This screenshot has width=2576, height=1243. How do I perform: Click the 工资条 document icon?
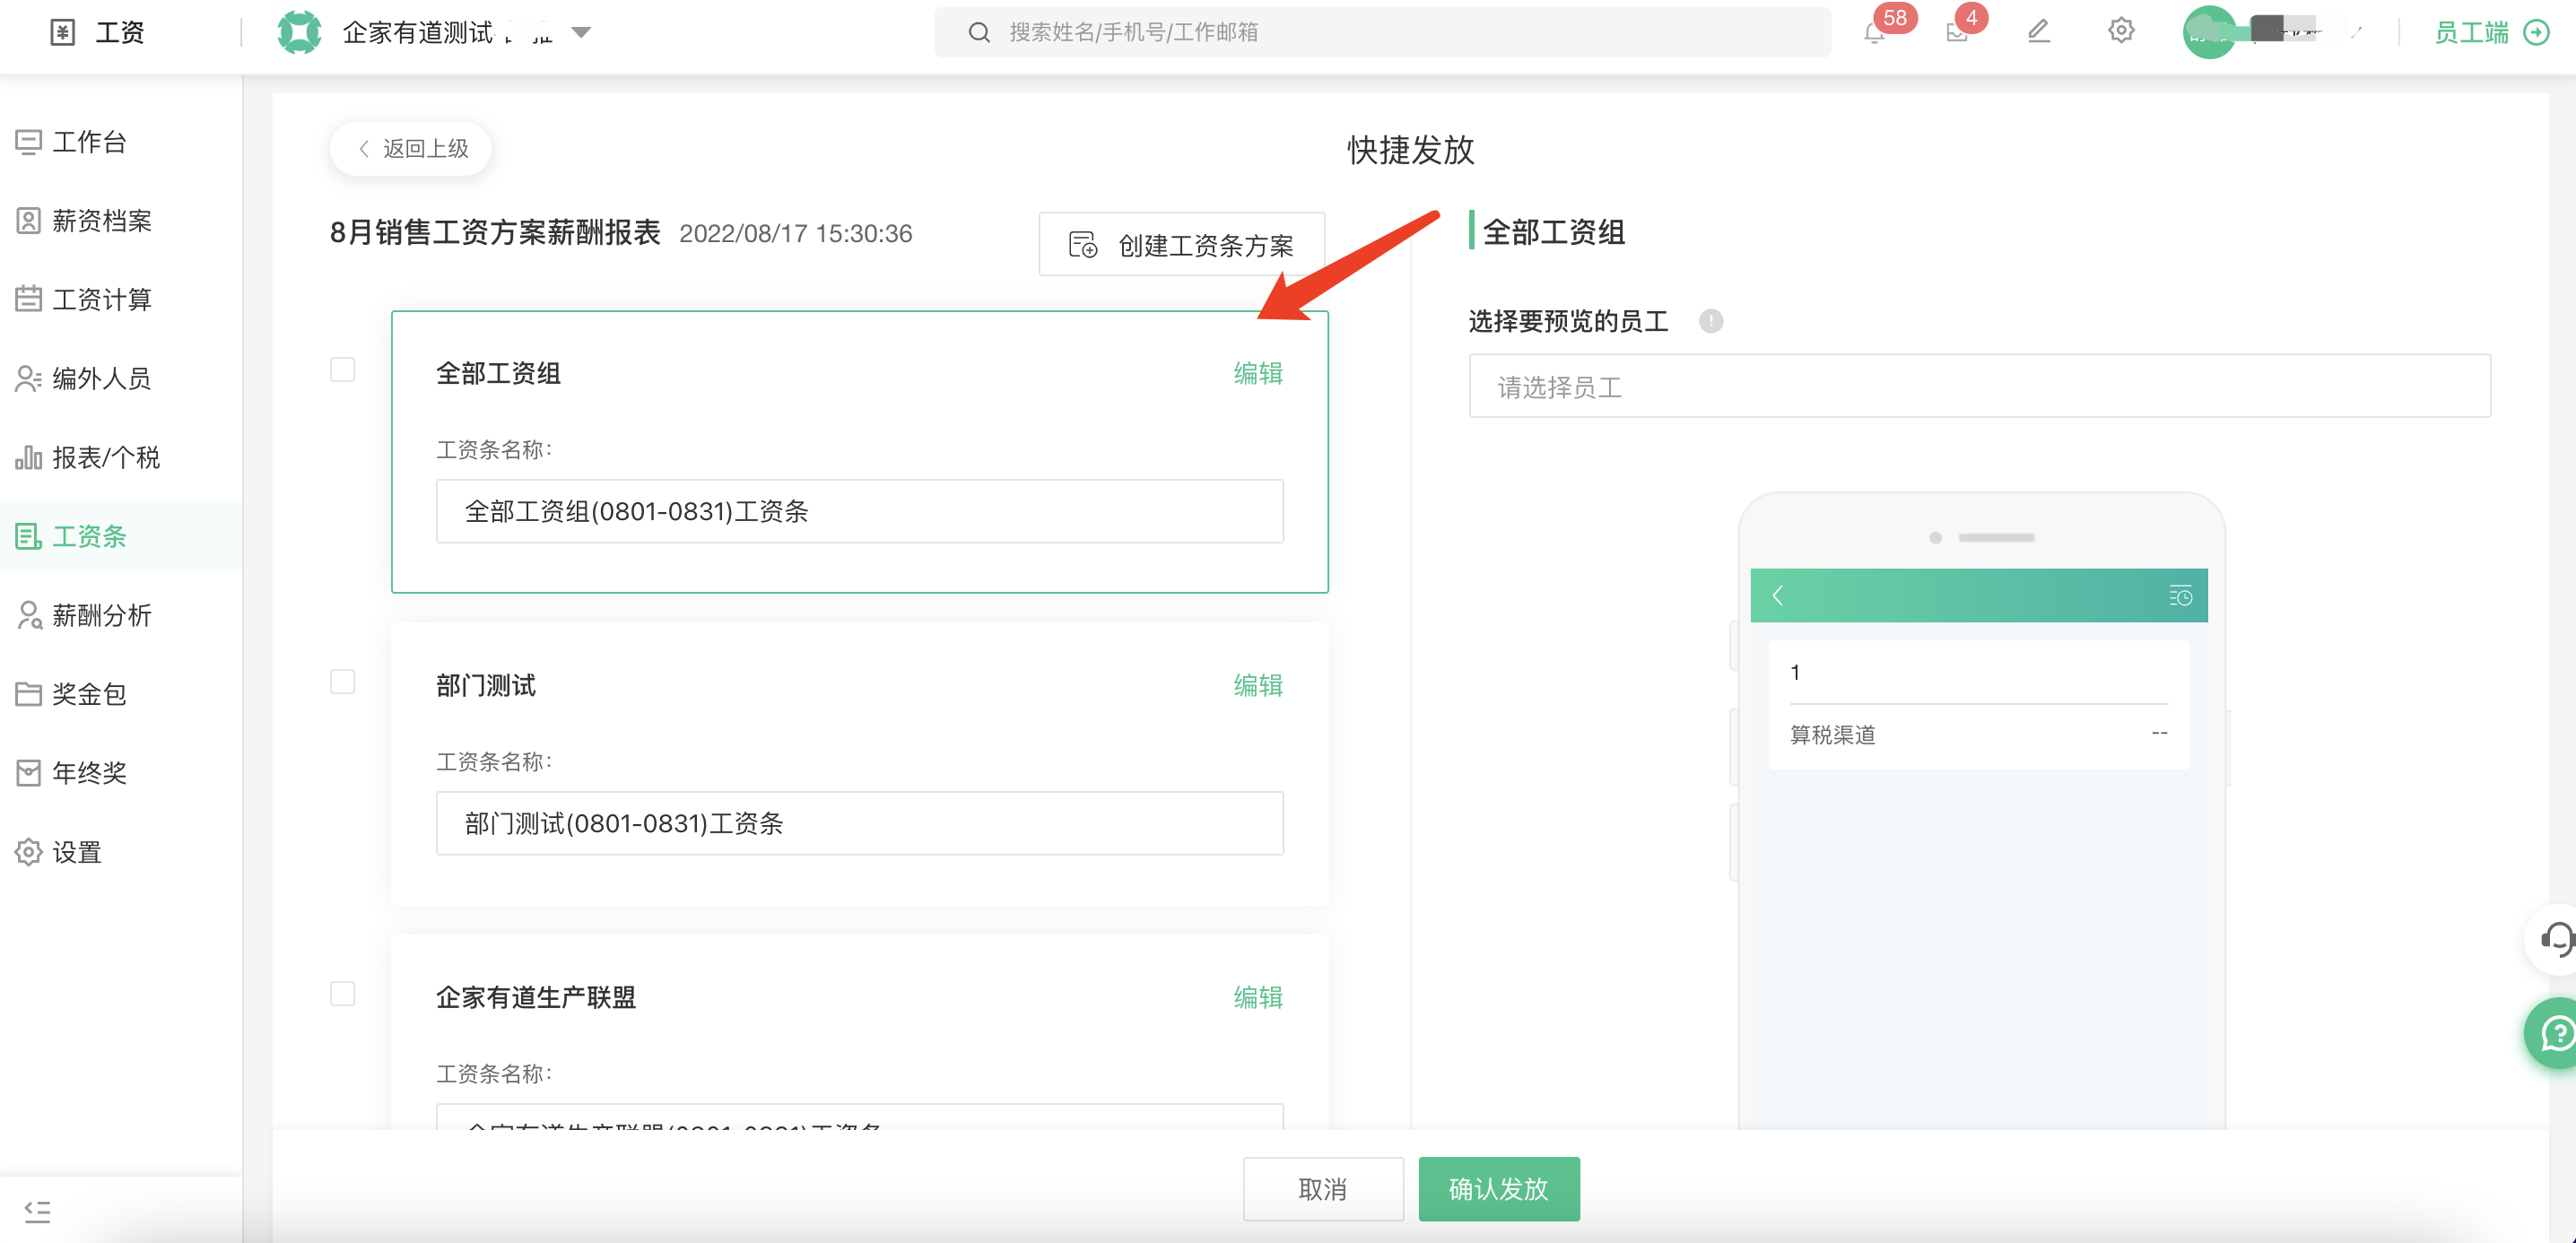point(28,536)
